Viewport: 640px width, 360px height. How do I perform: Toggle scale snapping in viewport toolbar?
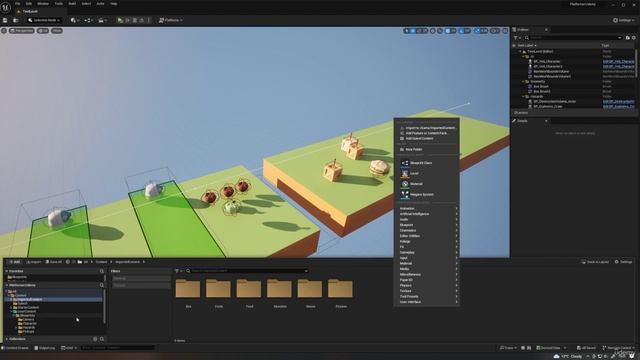(477, 31)
